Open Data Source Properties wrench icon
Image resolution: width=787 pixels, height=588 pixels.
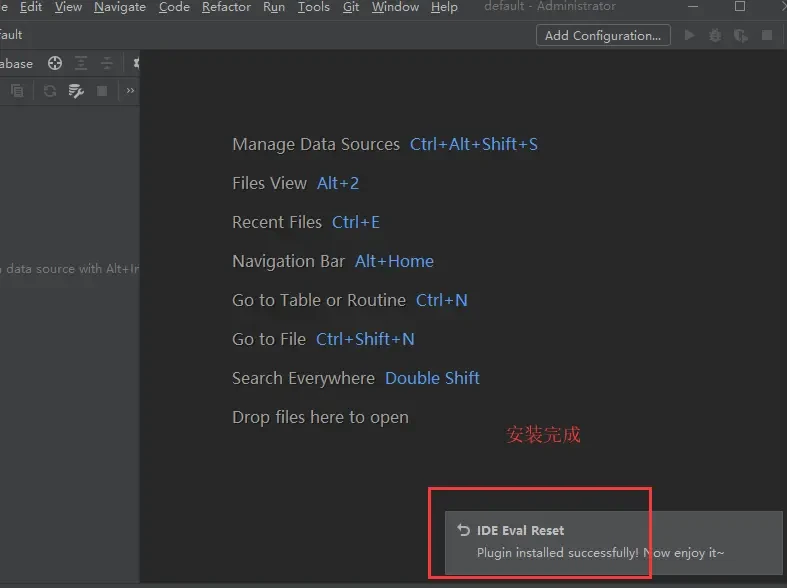click(x=76, y=91)
